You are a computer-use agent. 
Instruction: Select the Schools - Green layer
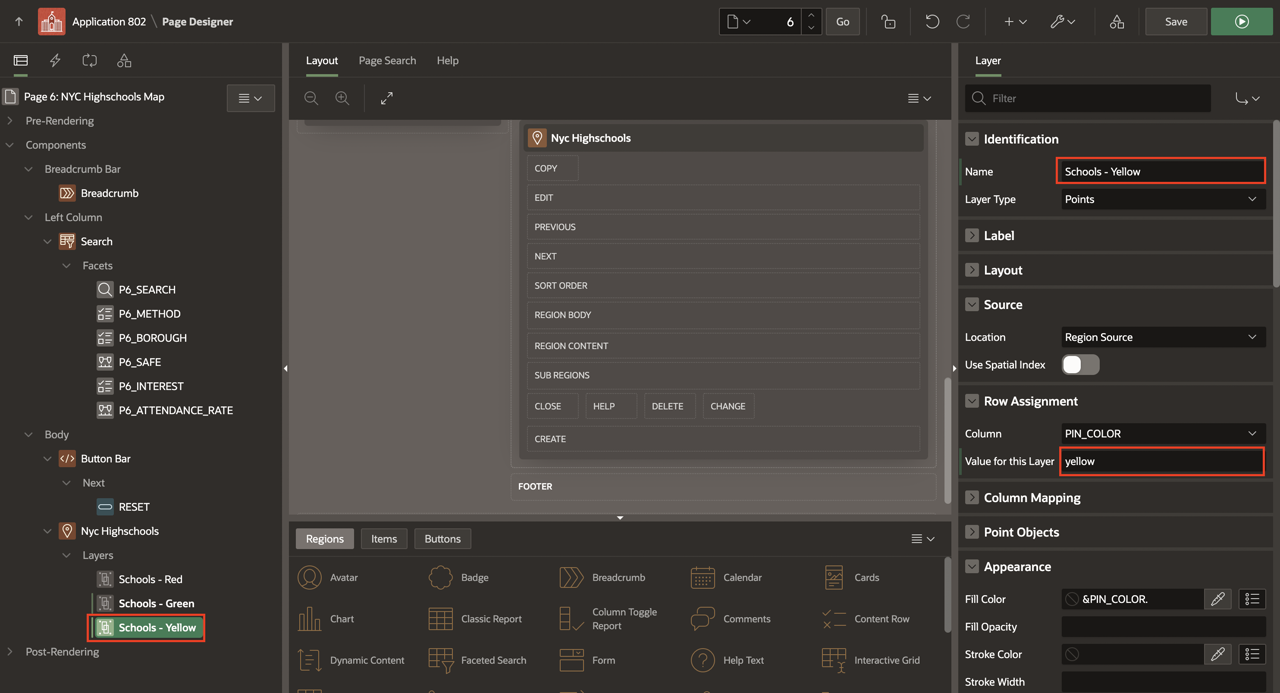(156, 603)
